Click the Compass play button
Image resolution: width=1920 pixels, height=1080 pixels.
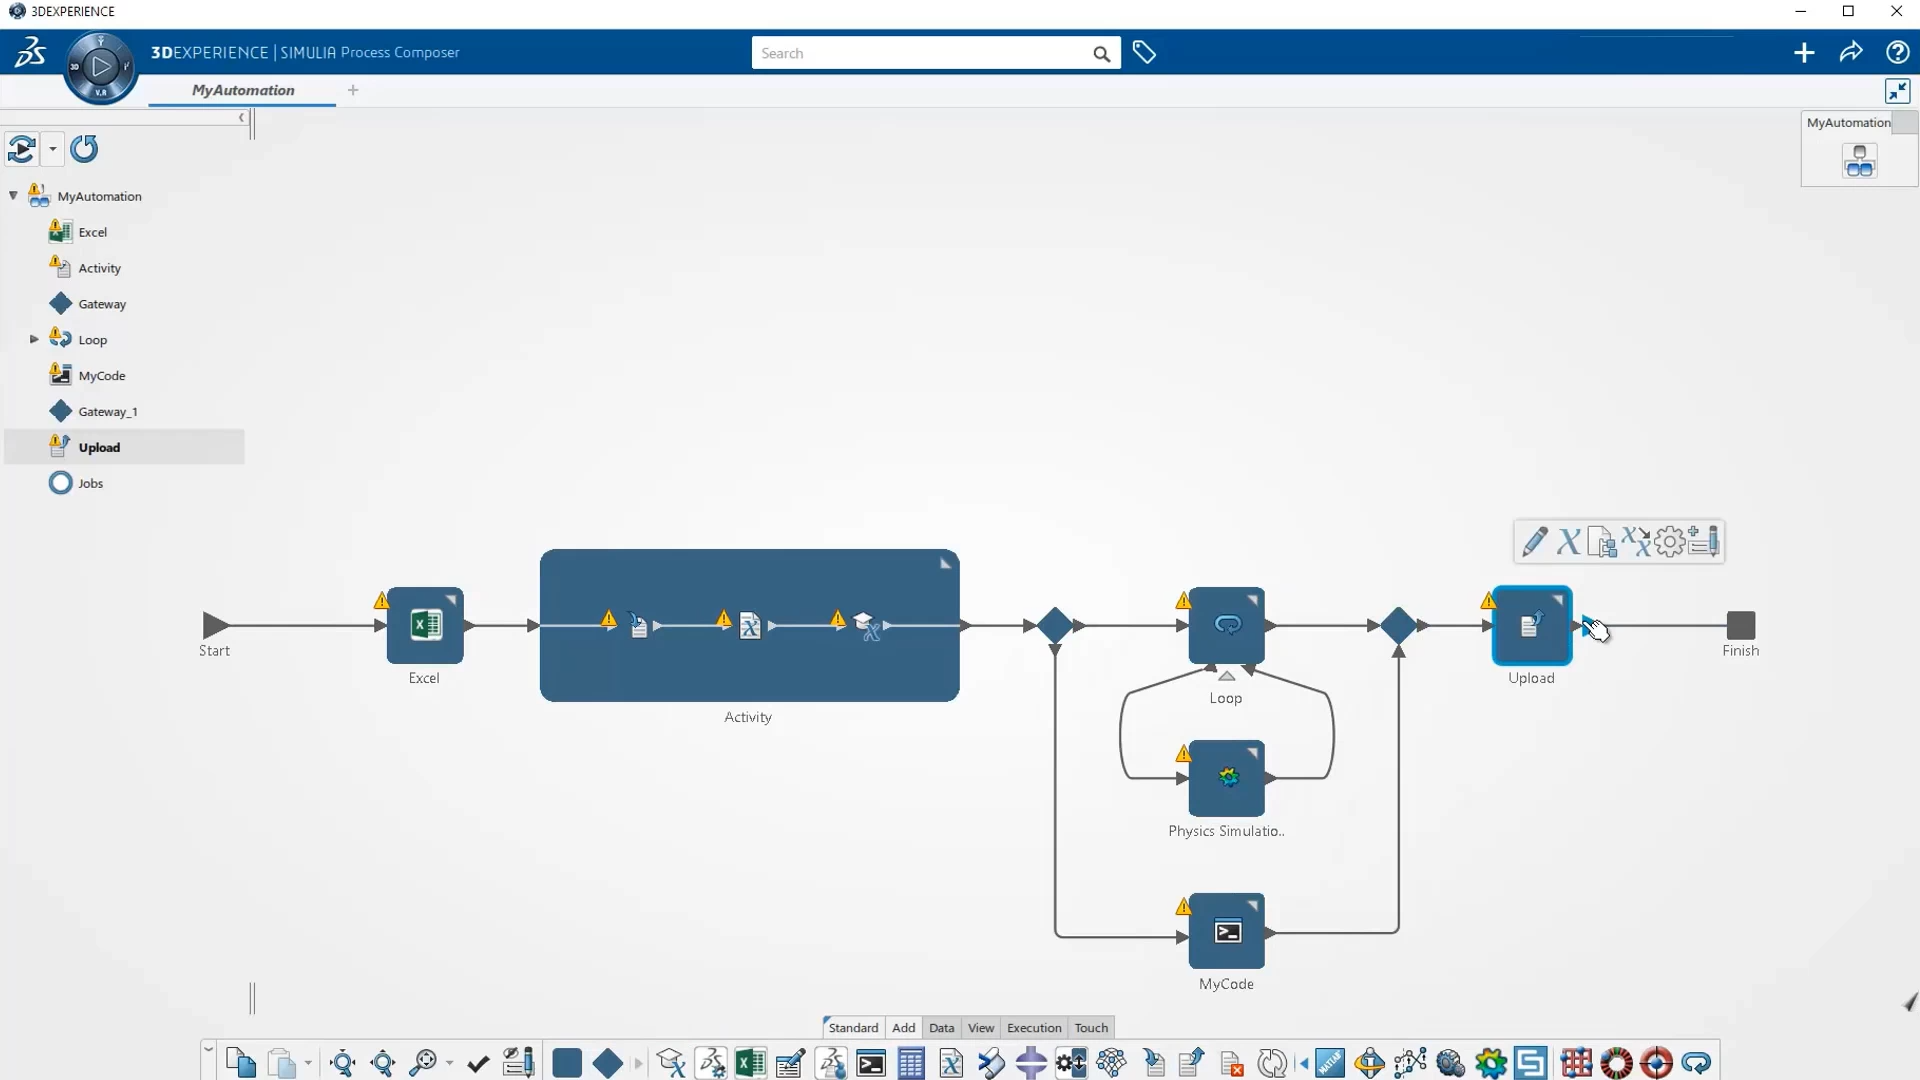pyautogui.click(x=100, y=67)
